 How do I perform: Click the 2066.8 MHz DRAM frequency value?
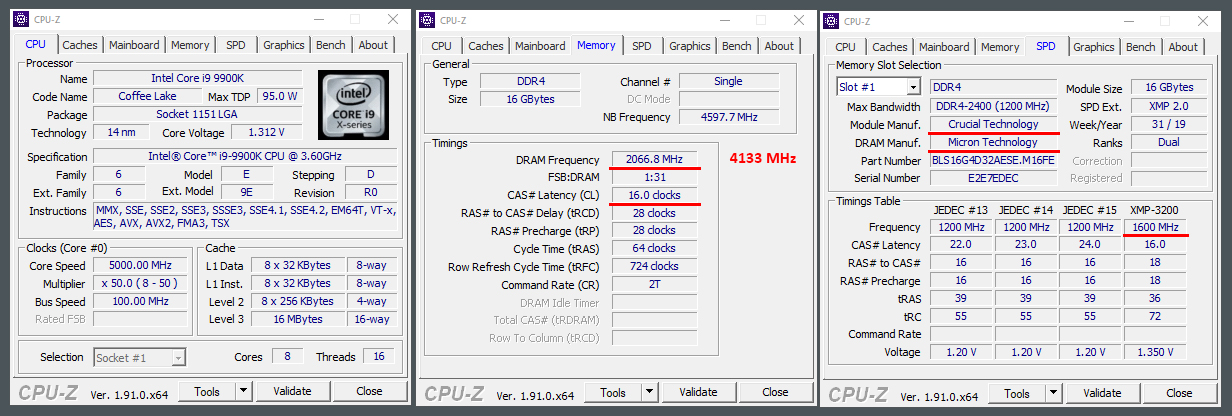(654, 160)
